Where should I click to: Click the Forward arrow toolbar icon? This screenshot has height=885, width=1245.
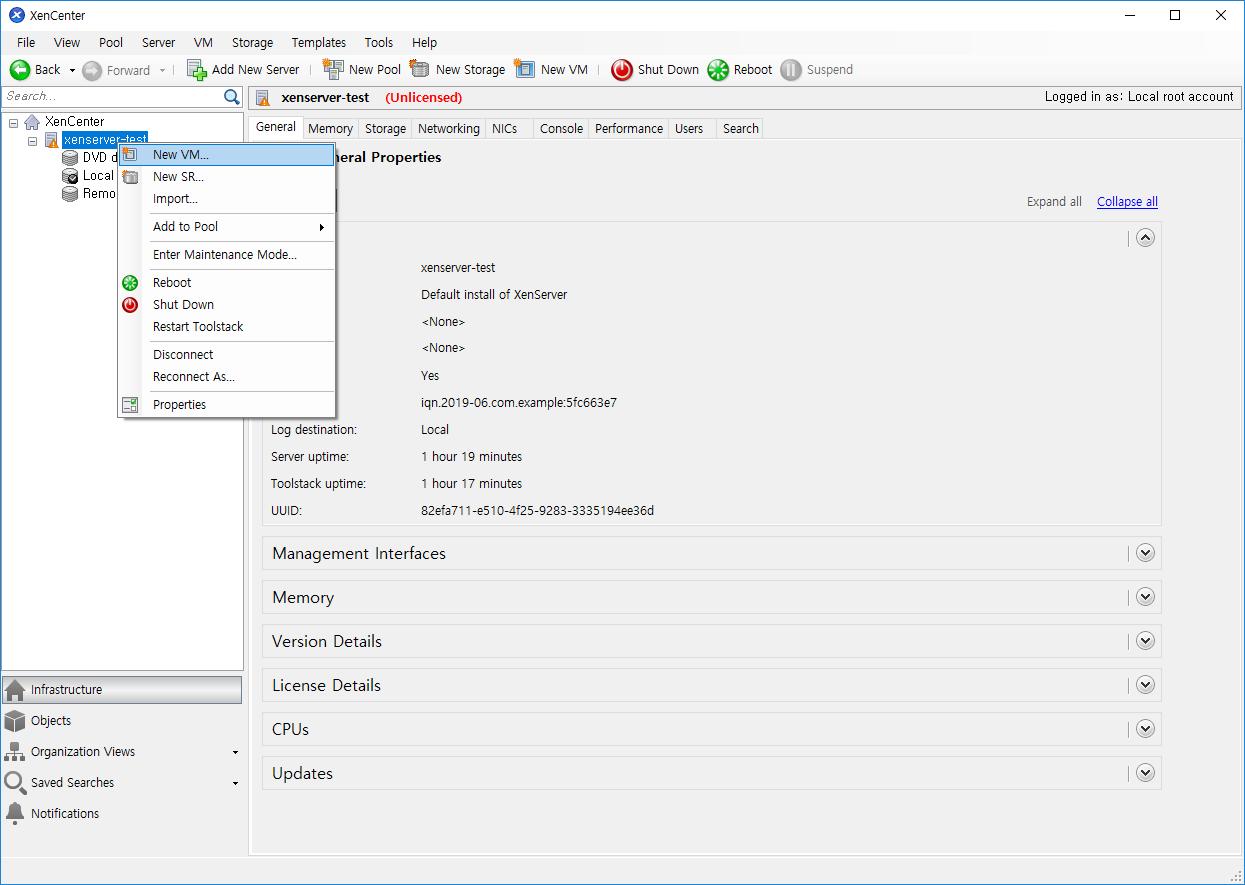(x=92, y=70)
